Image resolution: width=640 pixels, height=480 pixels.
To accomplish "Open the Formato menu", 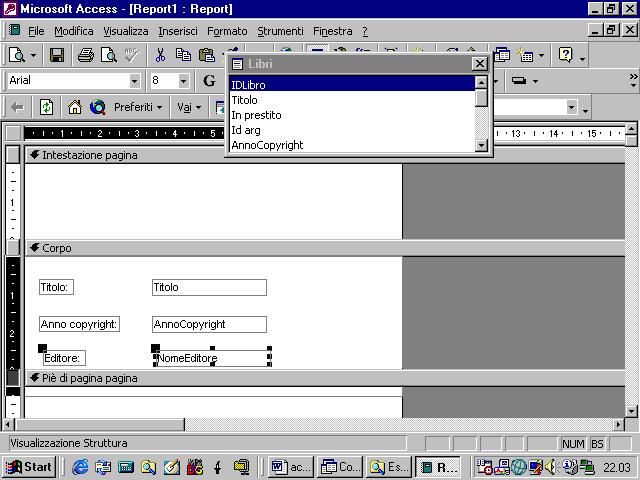I will click(x=227, y=31).
